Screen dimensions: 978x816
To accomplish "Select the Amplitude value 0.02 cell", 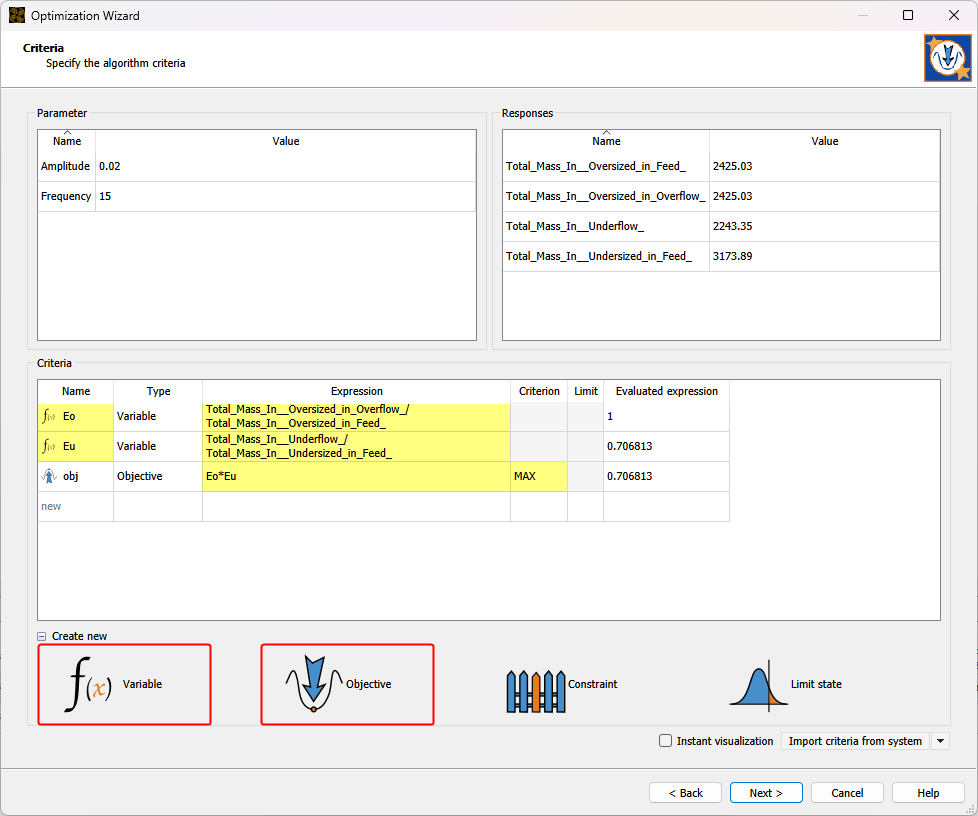I will 286,167.
